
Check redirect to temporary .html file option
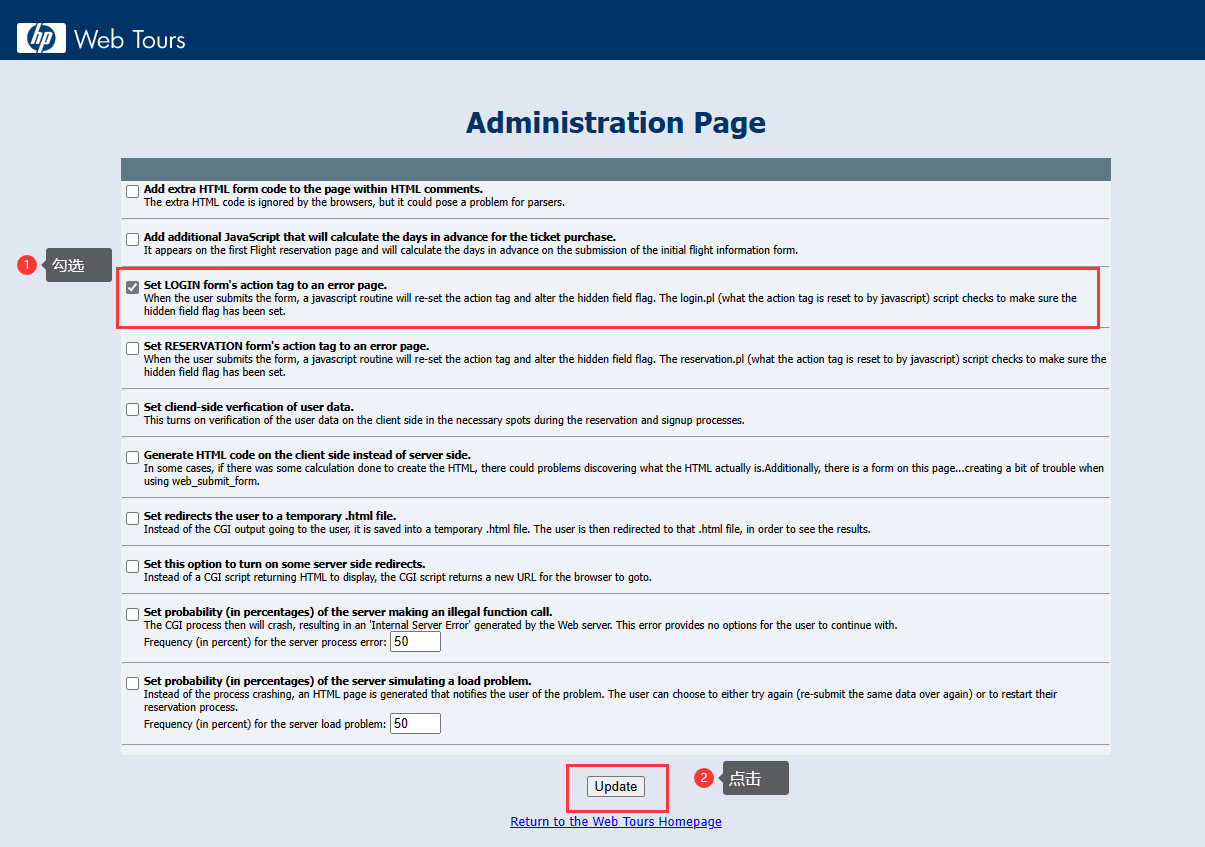[x=132, y=518]
